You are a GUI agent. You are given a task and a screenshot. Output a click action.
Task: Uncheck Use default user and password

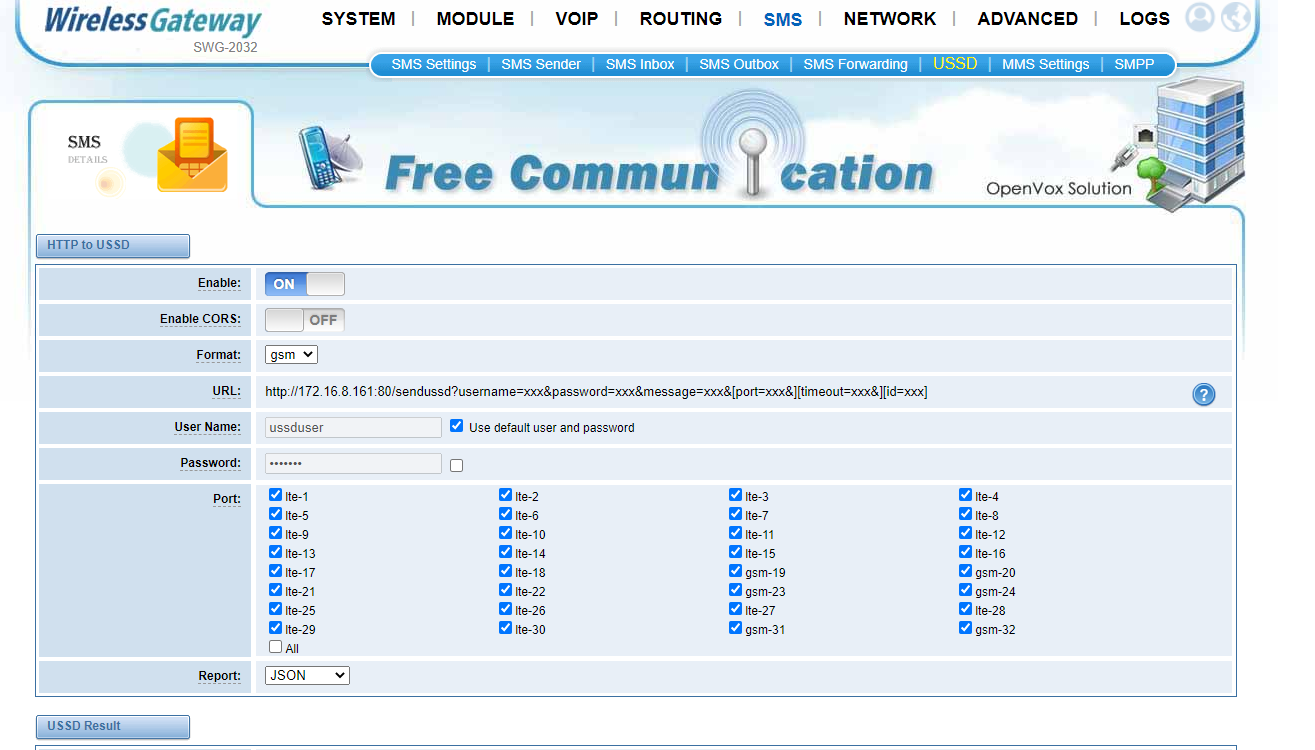(457, 426)
